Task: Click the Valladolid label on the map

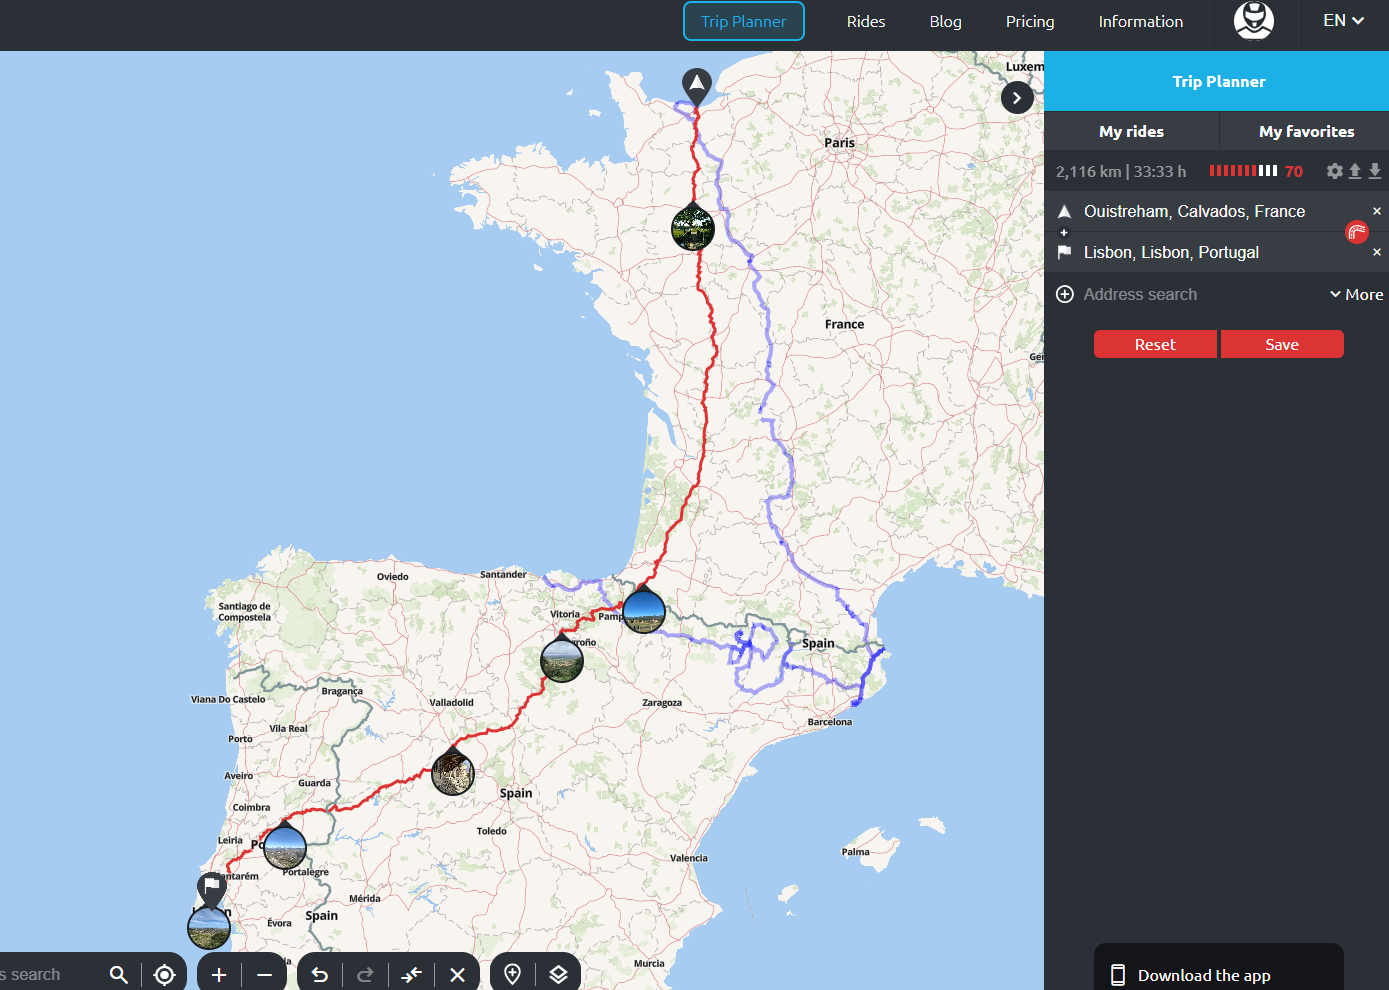Action: point(452,702)
